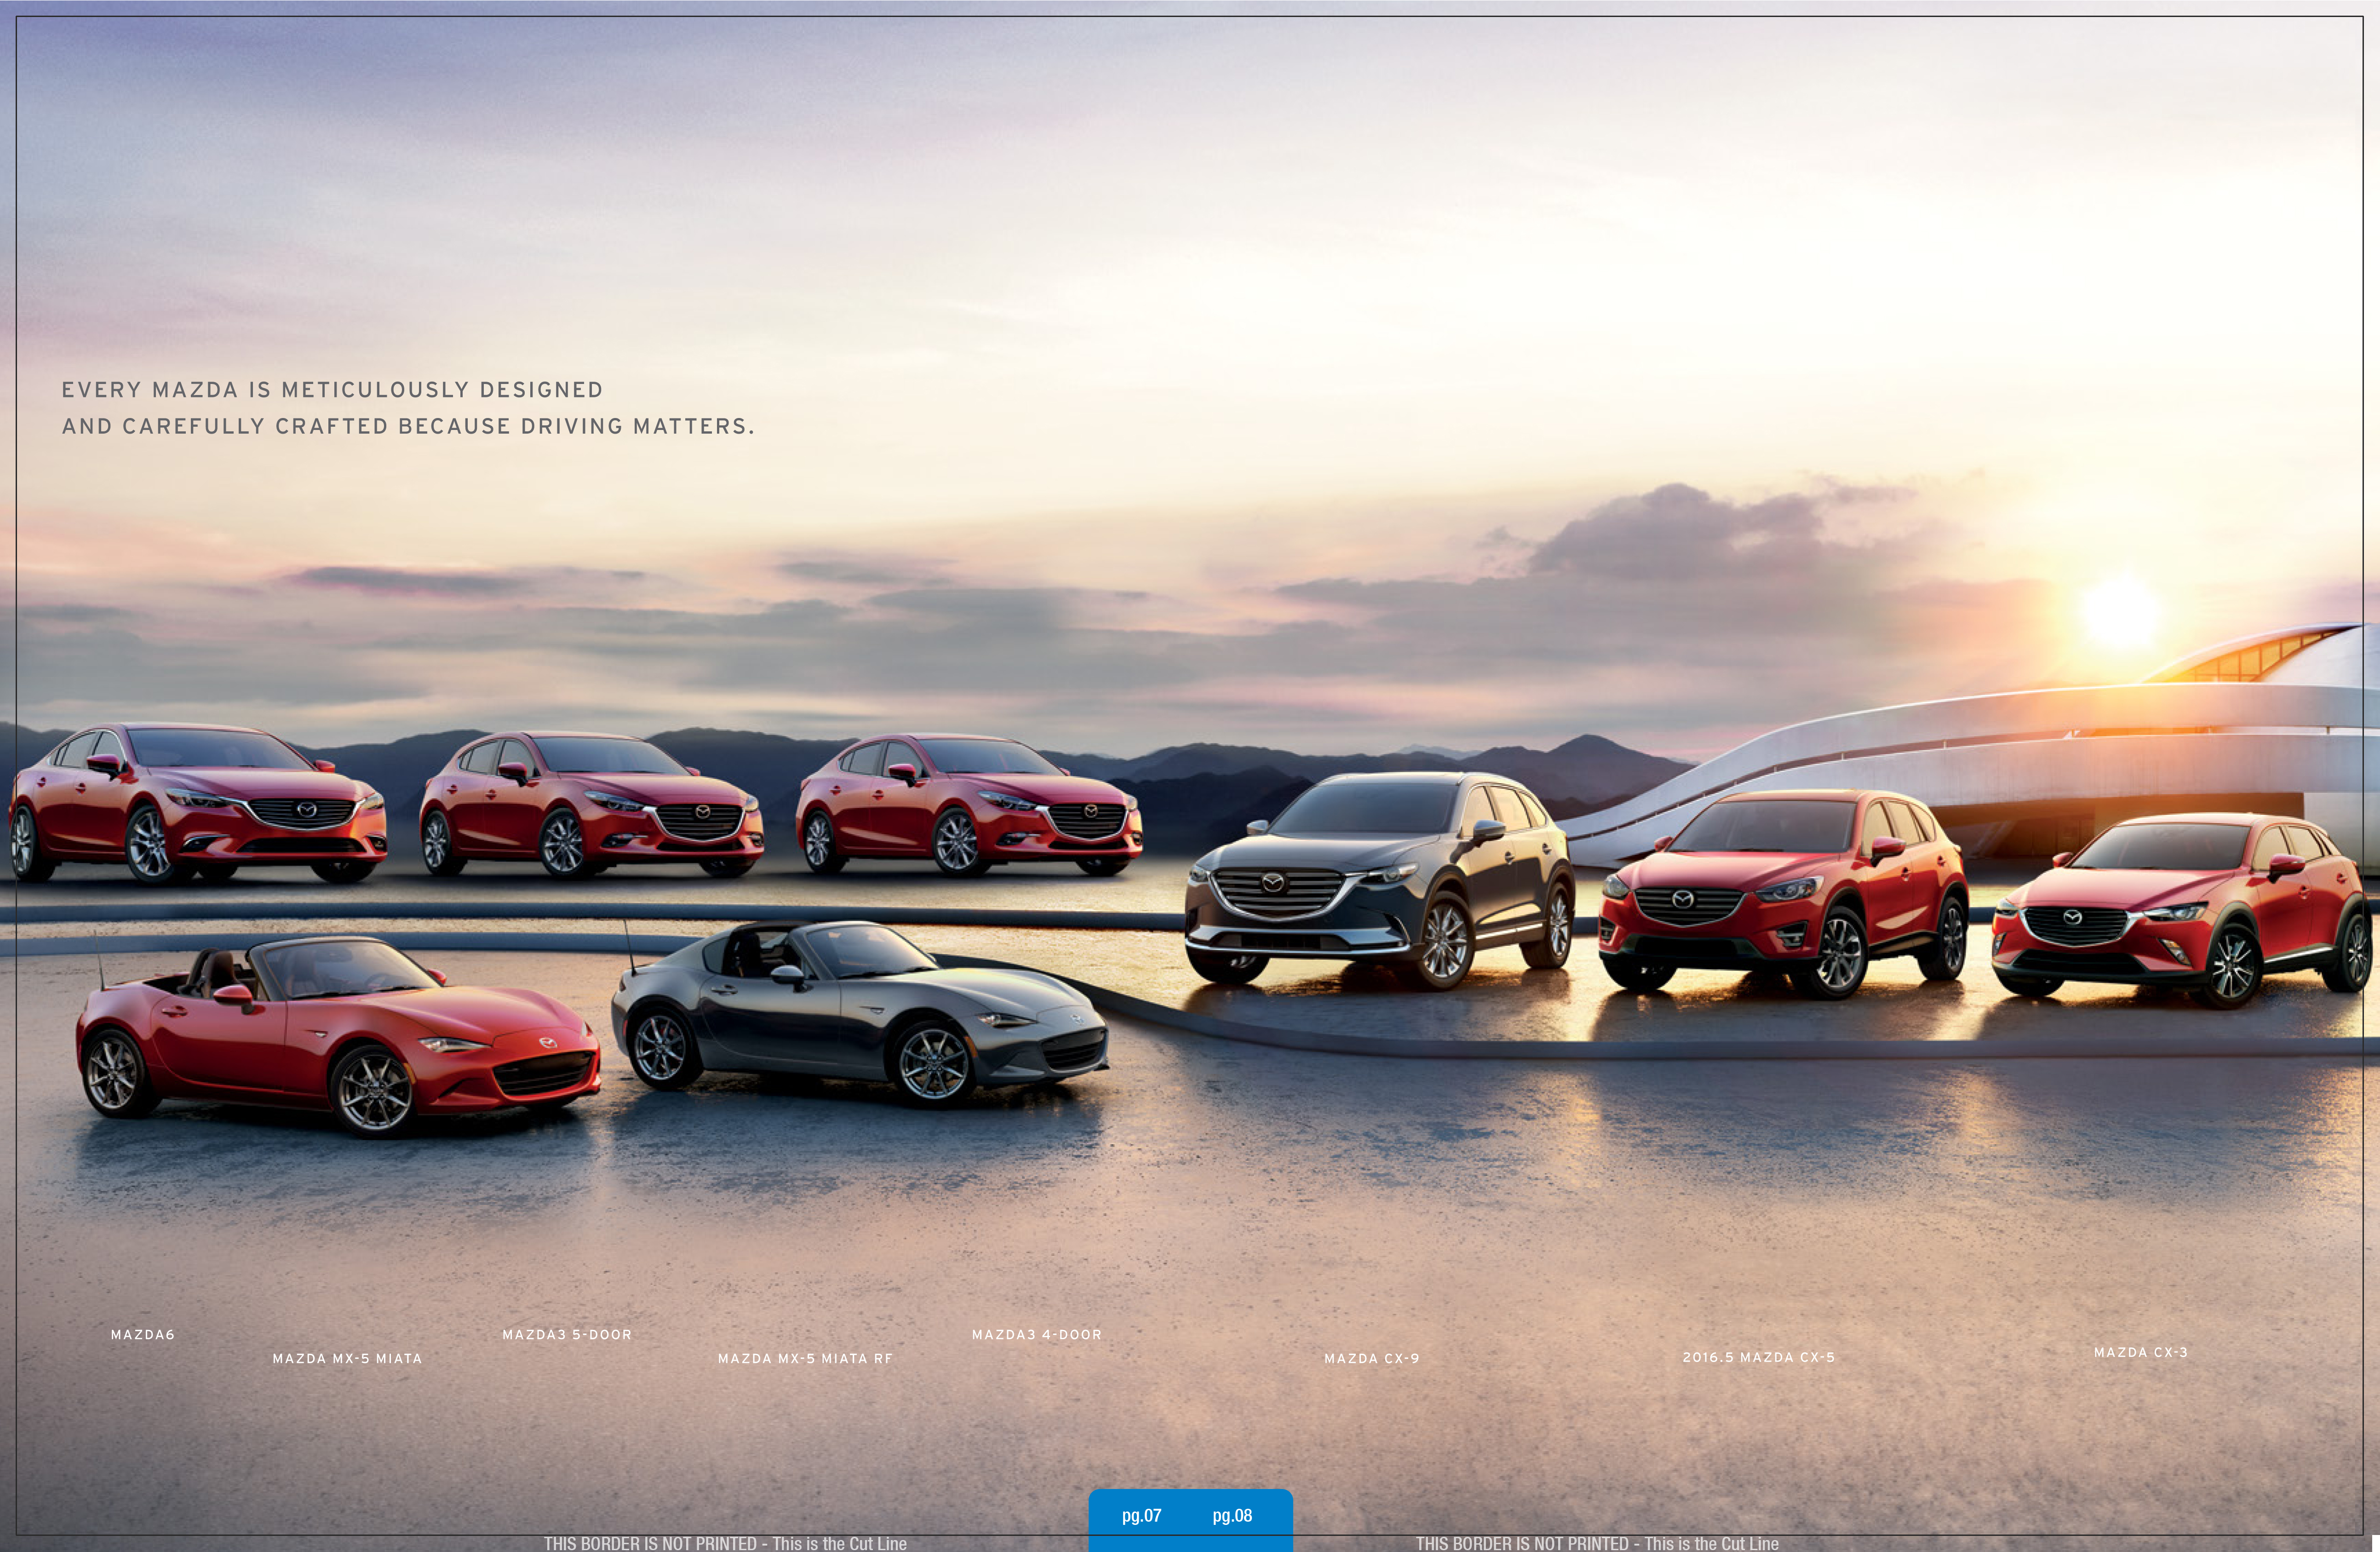The height and width of the screenshot is (1552, 2380).
Task: Click the pg.07 page tab
Action: coord(1141,1516)
